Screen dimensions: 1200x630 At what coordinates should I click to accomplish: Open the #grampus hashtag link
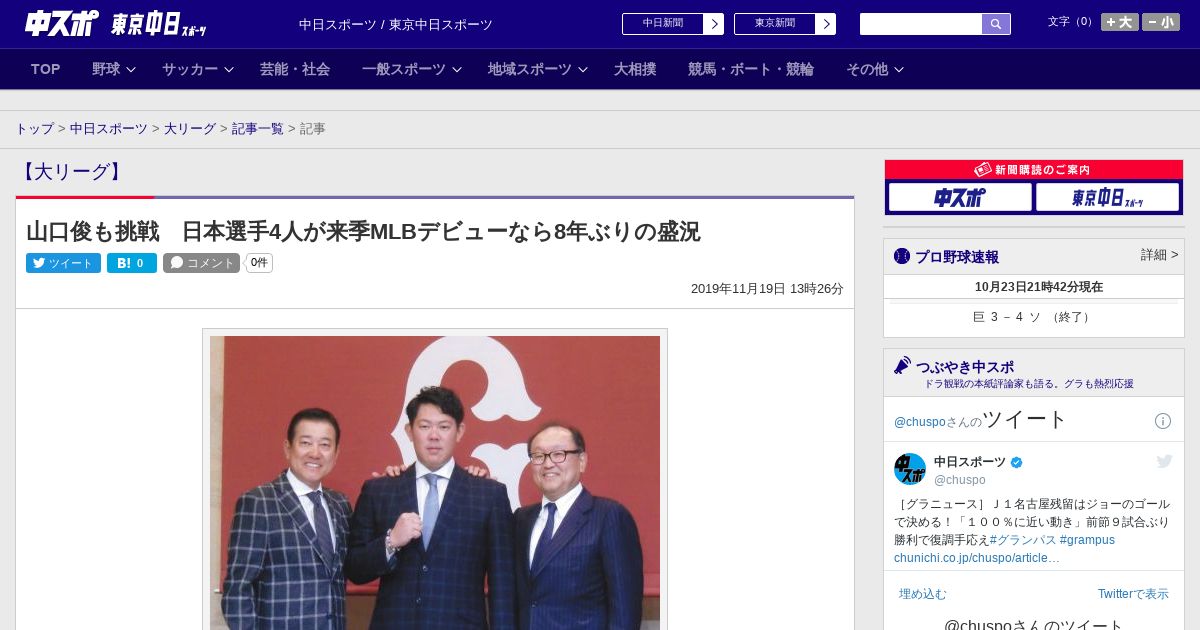tap(1087, 540)
